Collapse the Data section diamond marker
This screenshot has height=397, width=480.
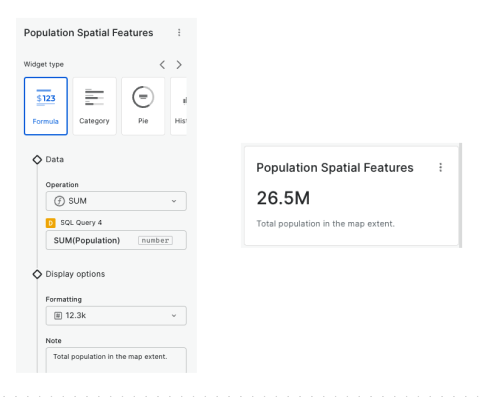pos(37,160)
